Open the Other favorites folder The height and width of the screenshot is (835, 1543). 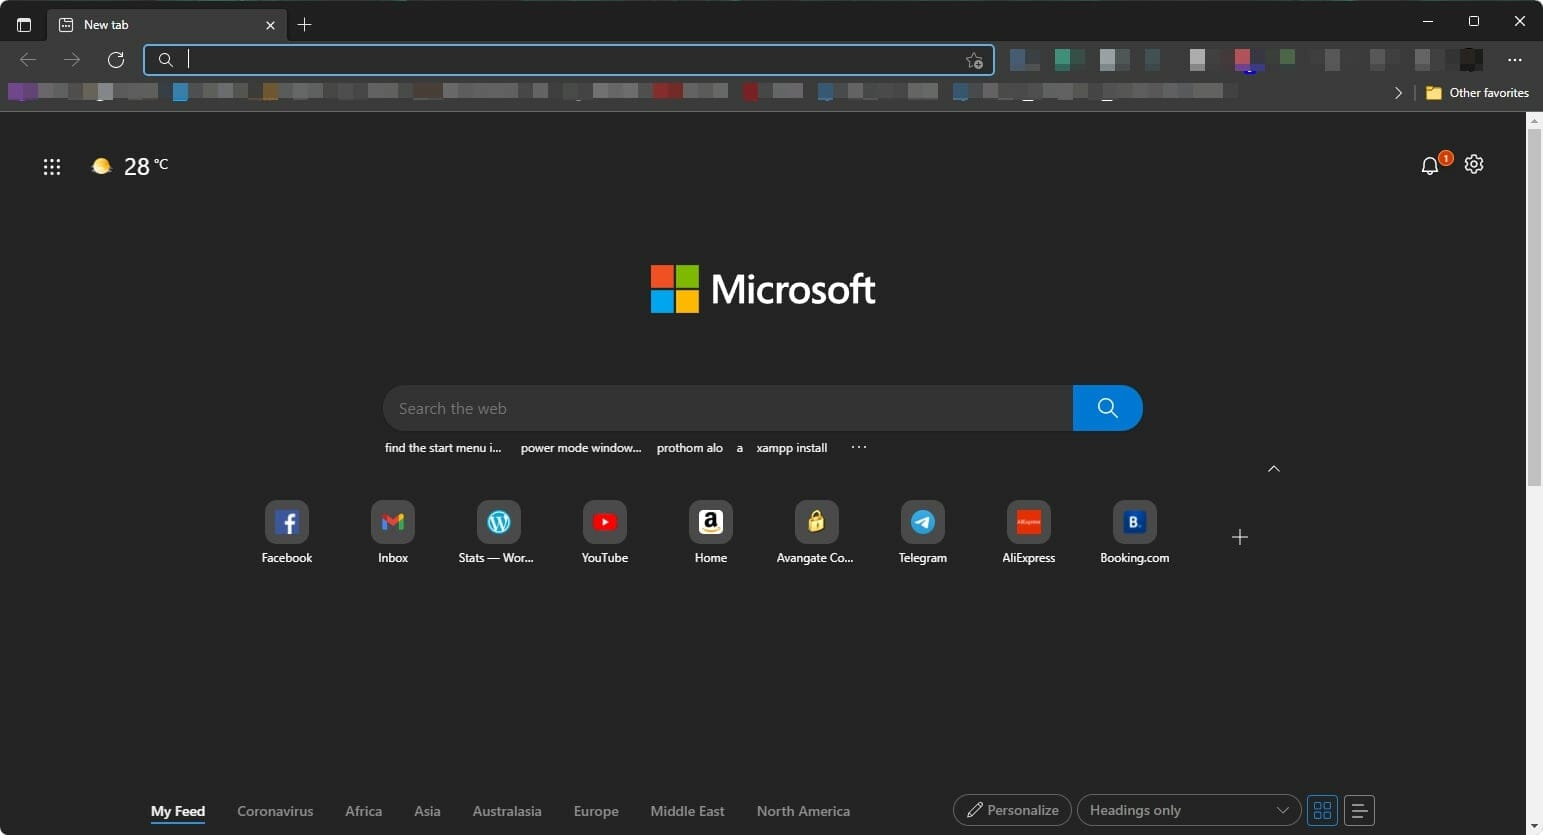pyautogui.click(x=1477, y=92)
